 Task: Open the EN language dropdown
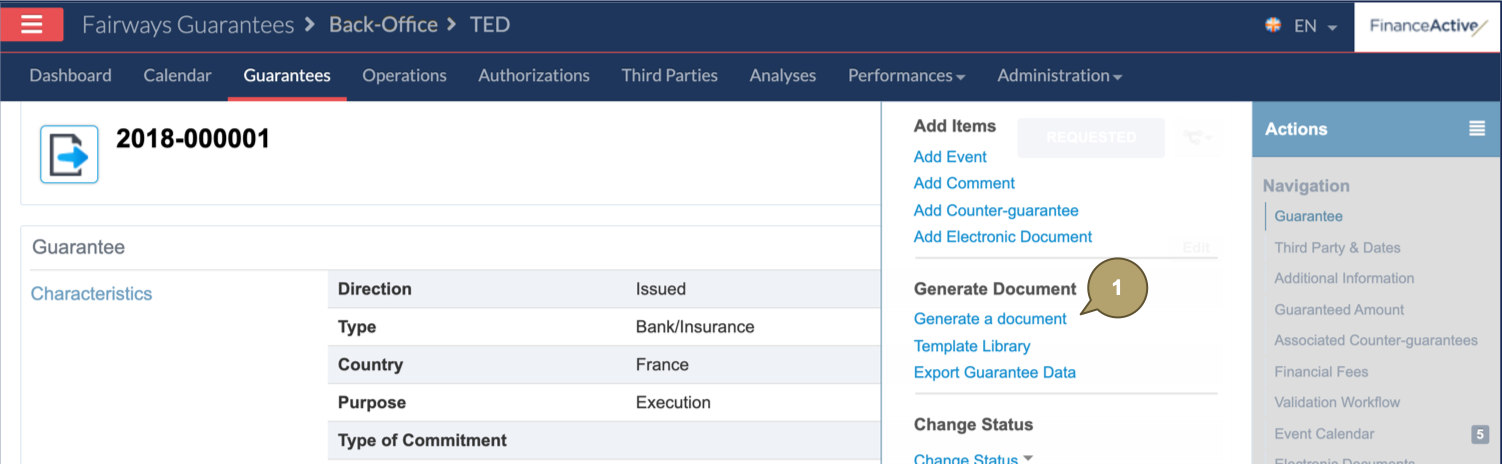[1315, 26]
